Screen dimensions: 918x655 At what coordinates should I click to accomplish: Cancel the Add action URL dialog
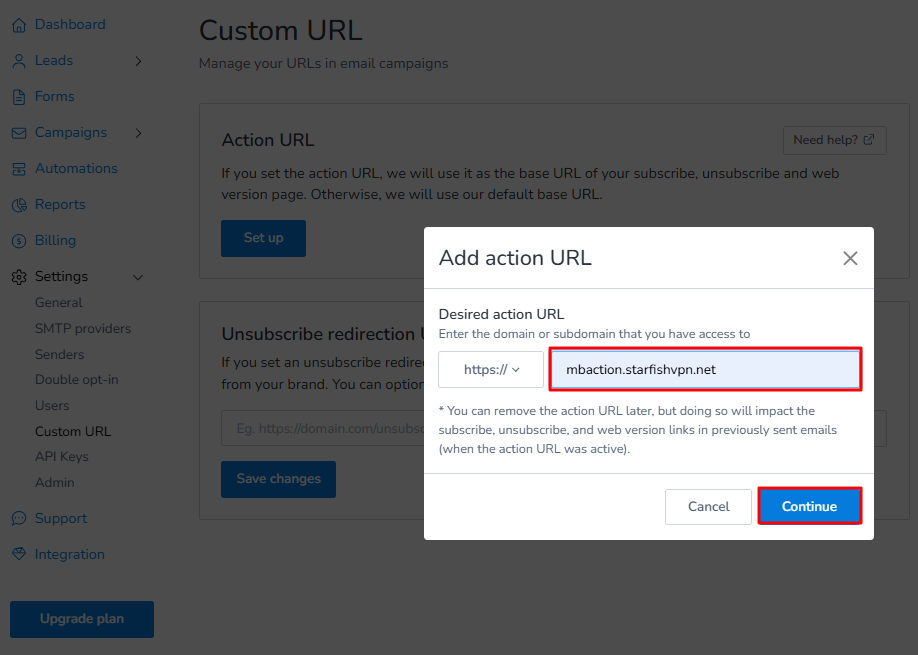pyautogui.click(x=708, y=507)
